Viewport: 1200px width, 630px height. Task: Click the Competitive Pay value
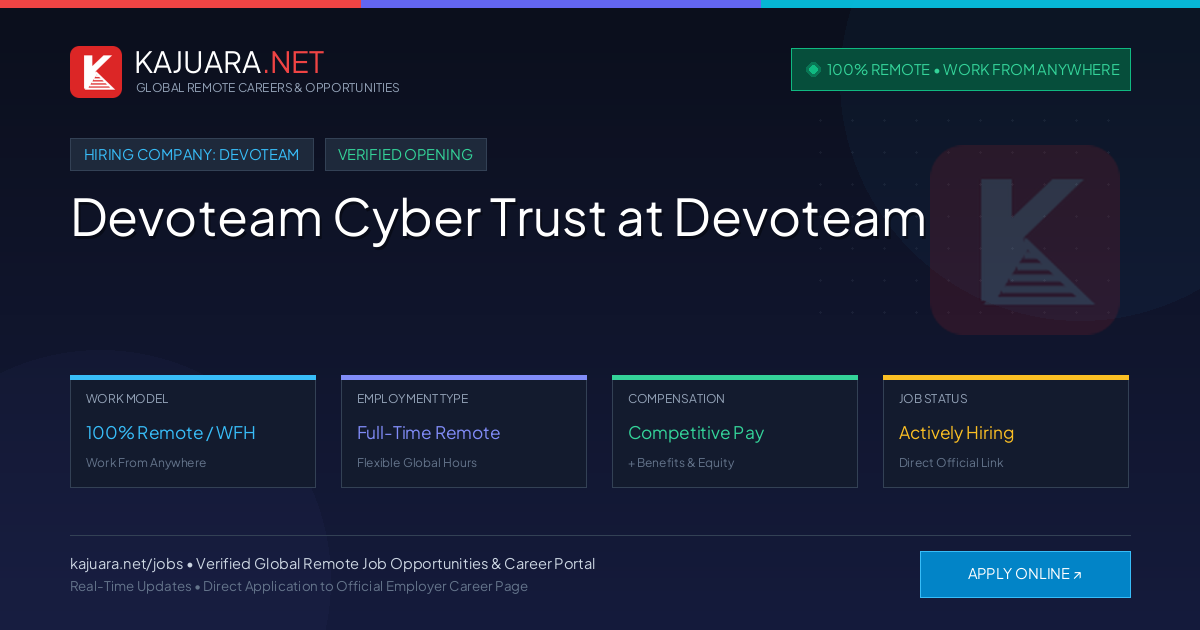point(696,433)
